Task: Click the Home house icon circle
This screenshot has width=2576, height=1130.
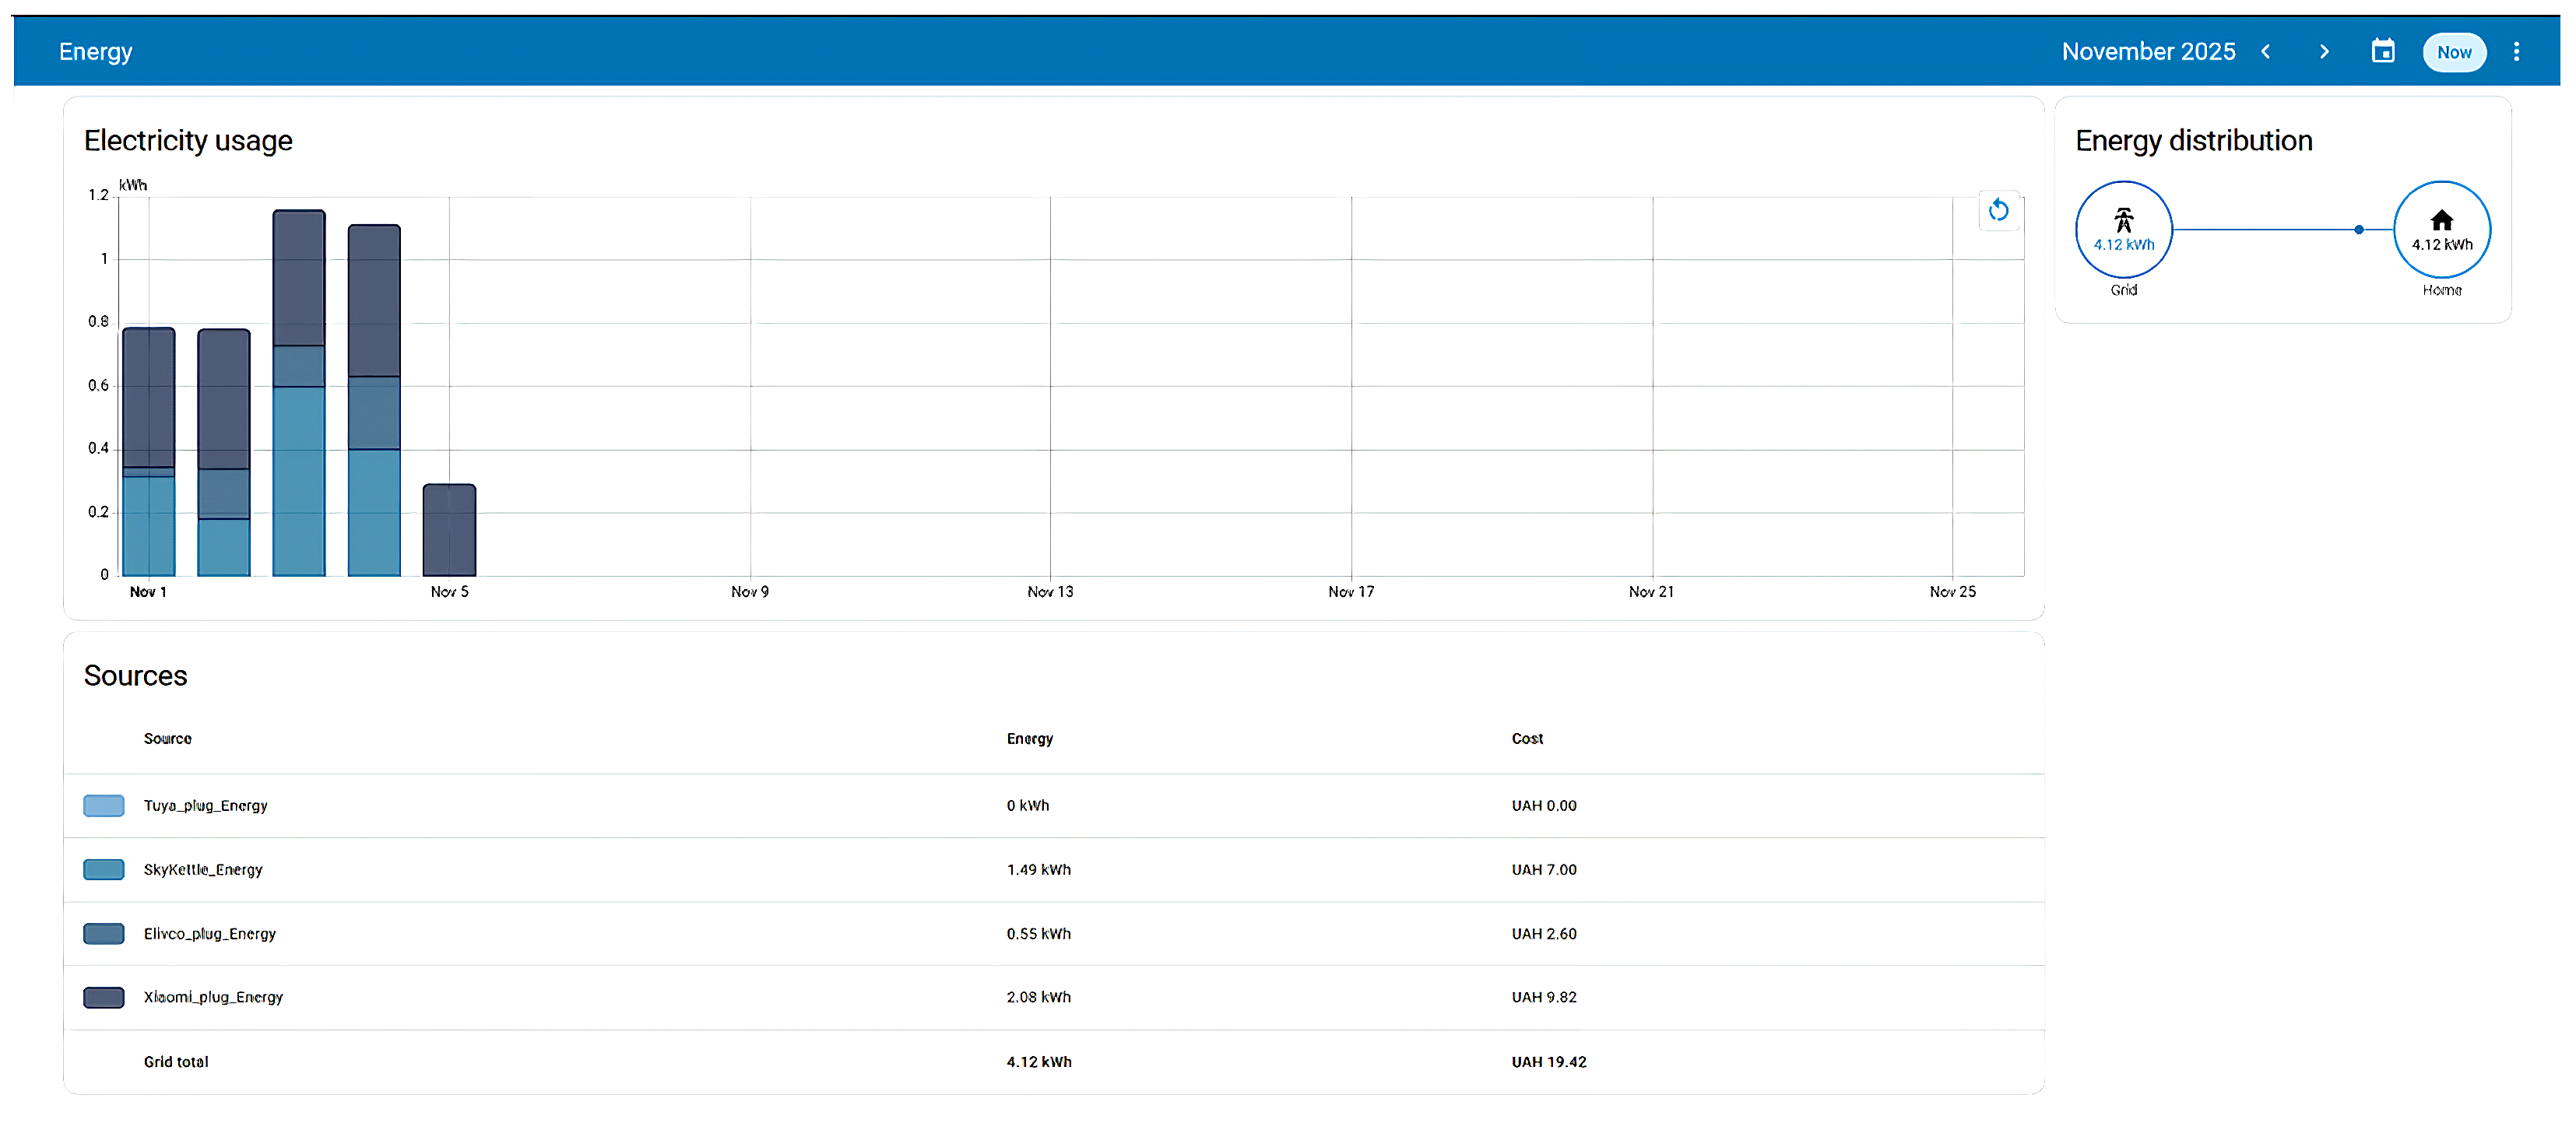Action: click(x=2441, y=230)
